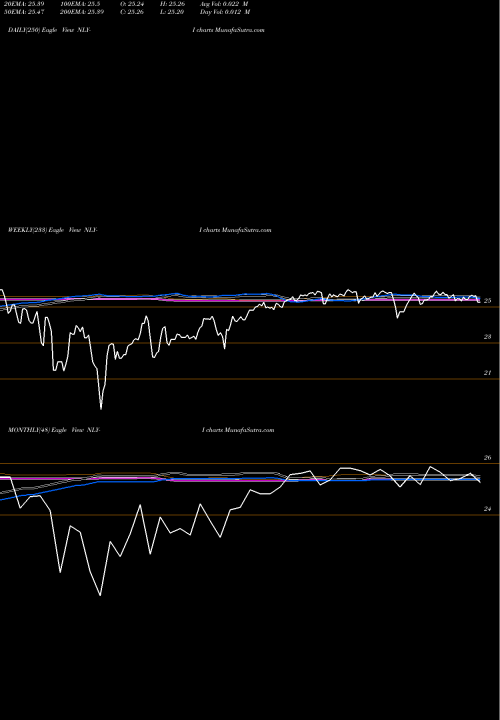Image resolution: width=500 pixels, height=720 pixels.
Task: Click the monthly chart's lowest price trough
Action: pyautogui.click(x=100, y=594)
